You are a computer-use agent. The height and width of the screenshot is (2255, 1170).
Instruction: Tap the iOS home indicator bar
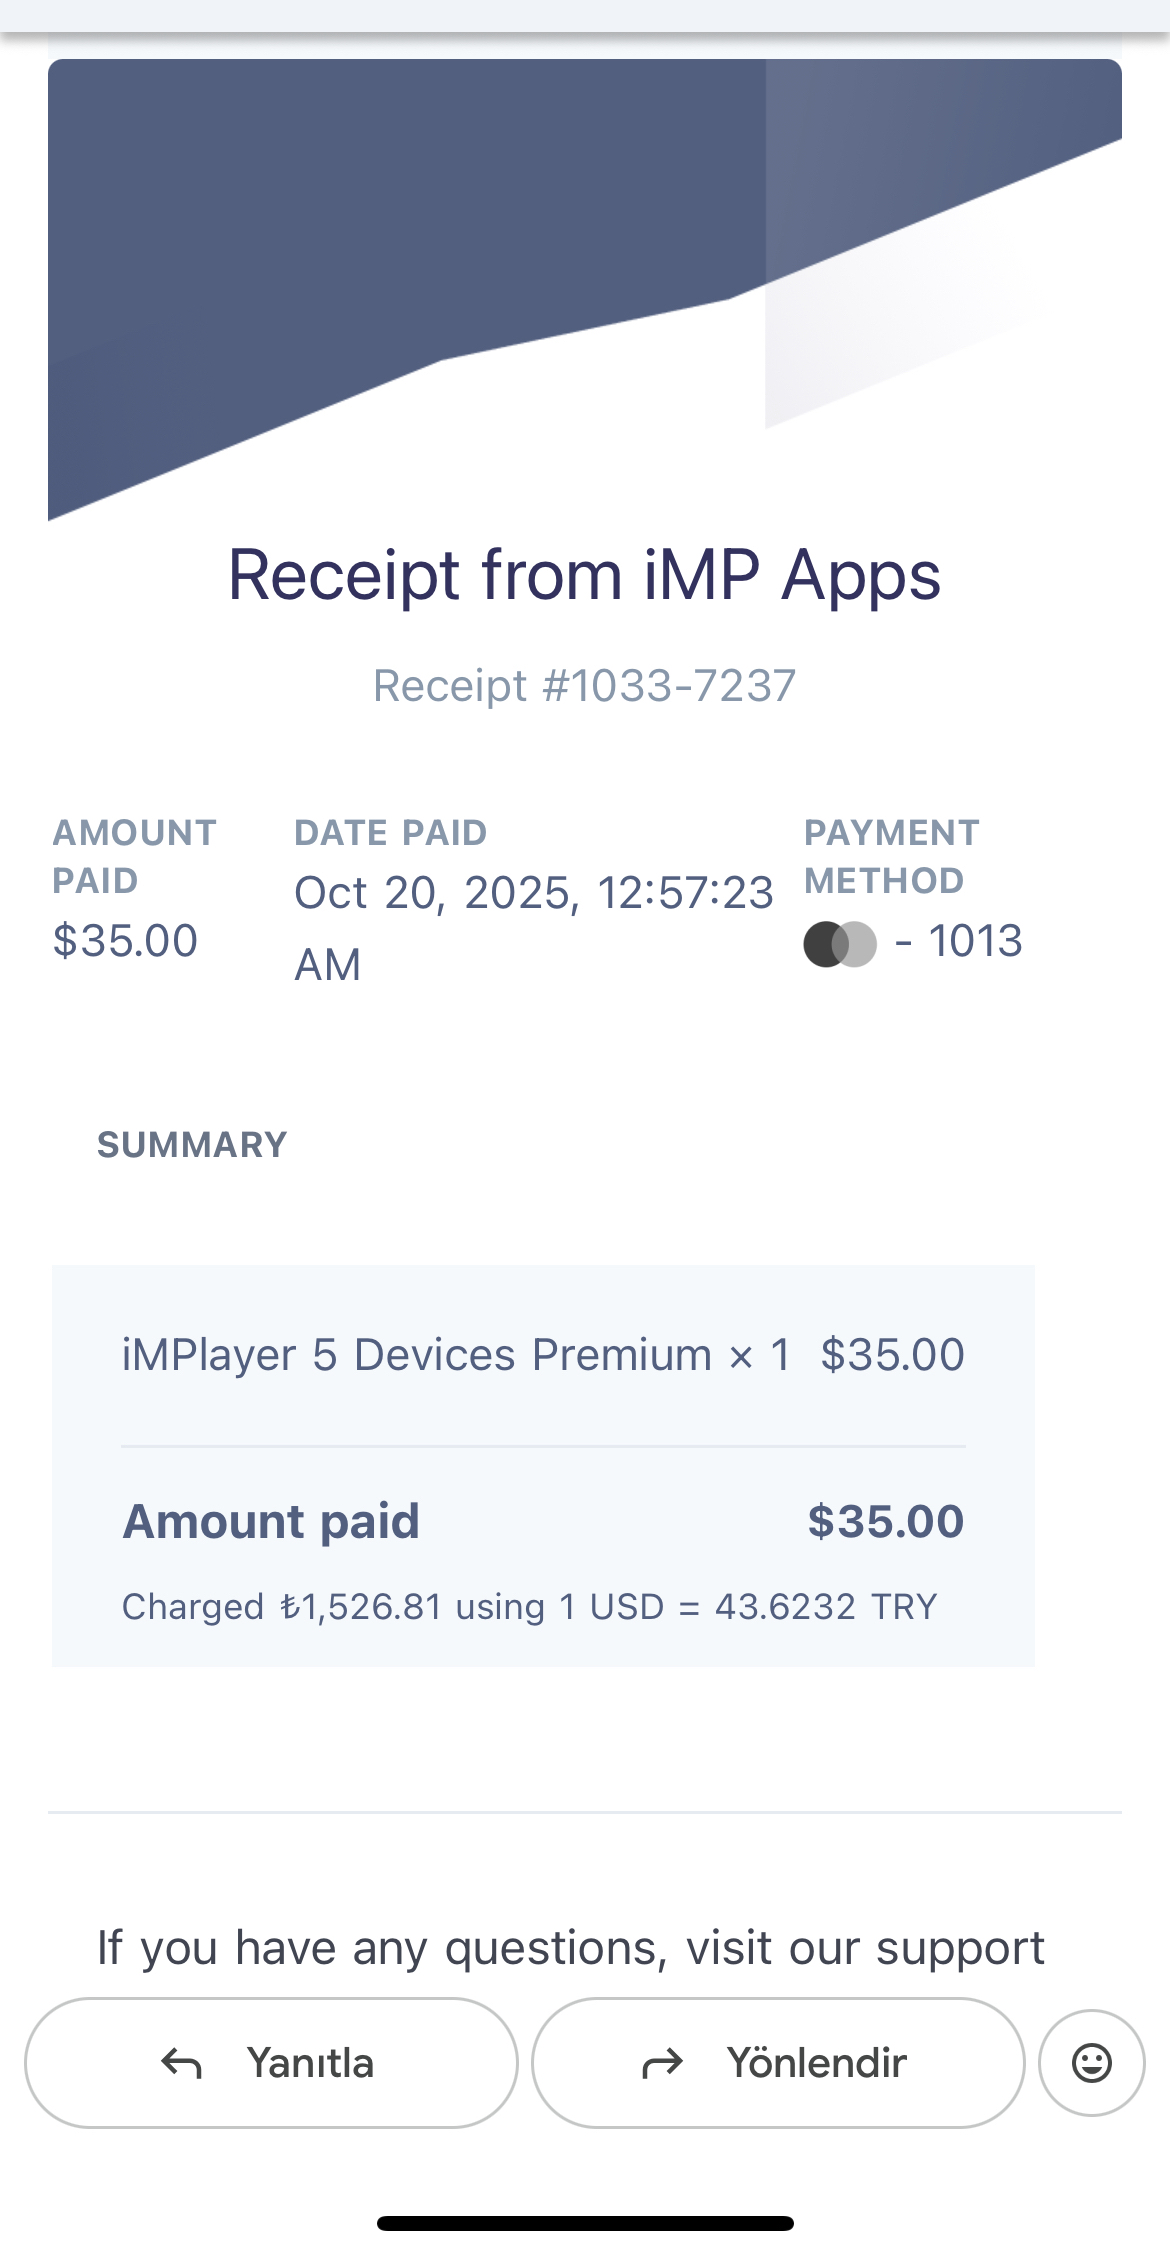(585, 2223)
